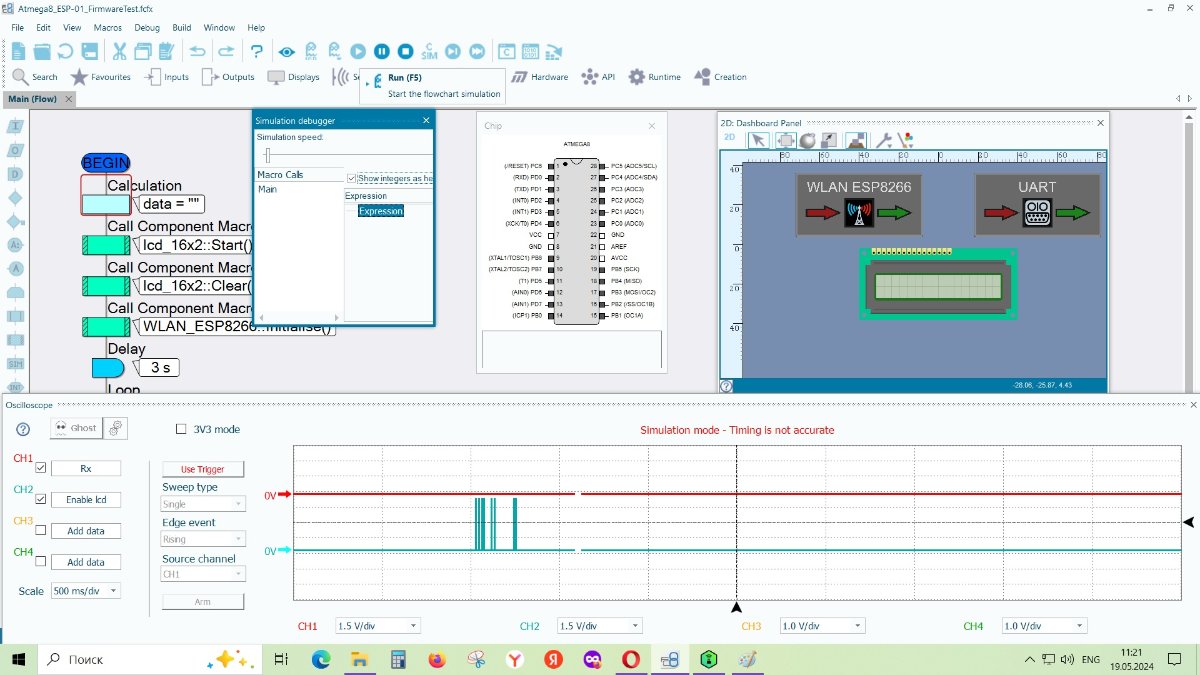This screenshot has height=675, width=1200.
Task: Click the eye view icon in toolbar
Action: click(286, 51)
